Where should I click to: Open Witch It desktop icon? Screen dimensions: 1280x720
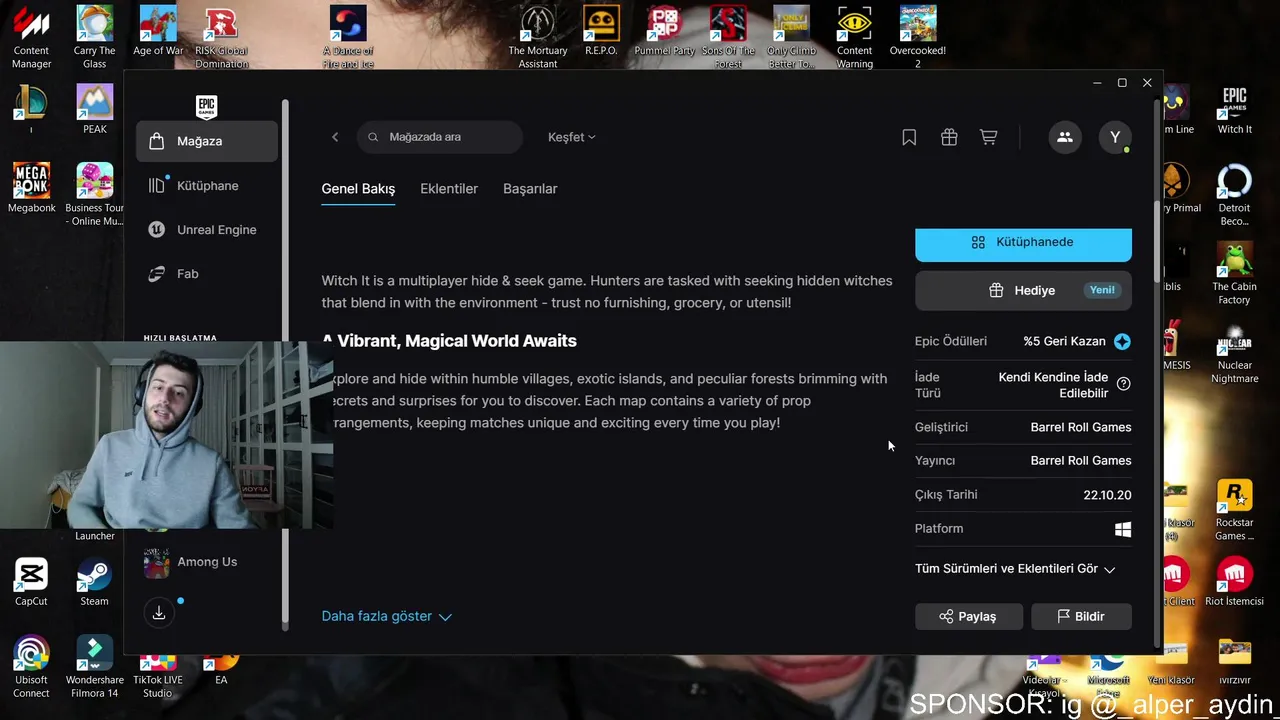click(x=1234, y=109)
